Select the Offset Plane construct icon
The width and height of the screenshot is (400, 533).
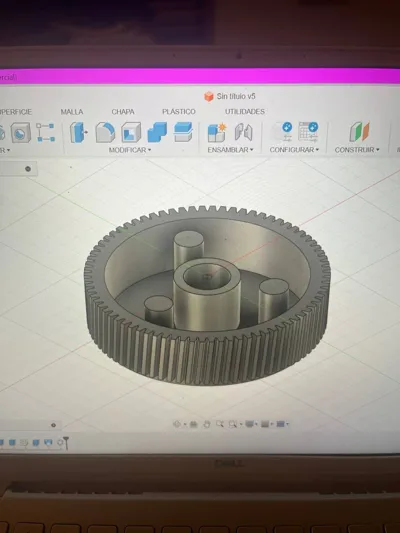click(359, 132)
